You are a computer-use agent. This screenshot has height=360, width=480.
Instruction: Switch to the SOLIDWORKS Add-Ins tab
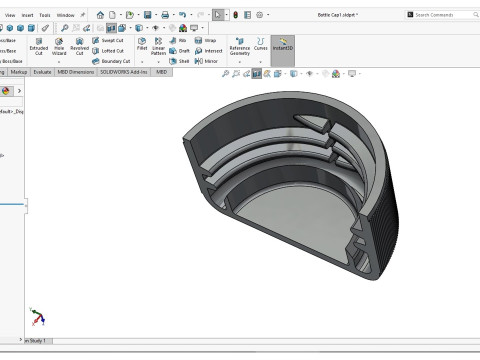coord(124,72)
